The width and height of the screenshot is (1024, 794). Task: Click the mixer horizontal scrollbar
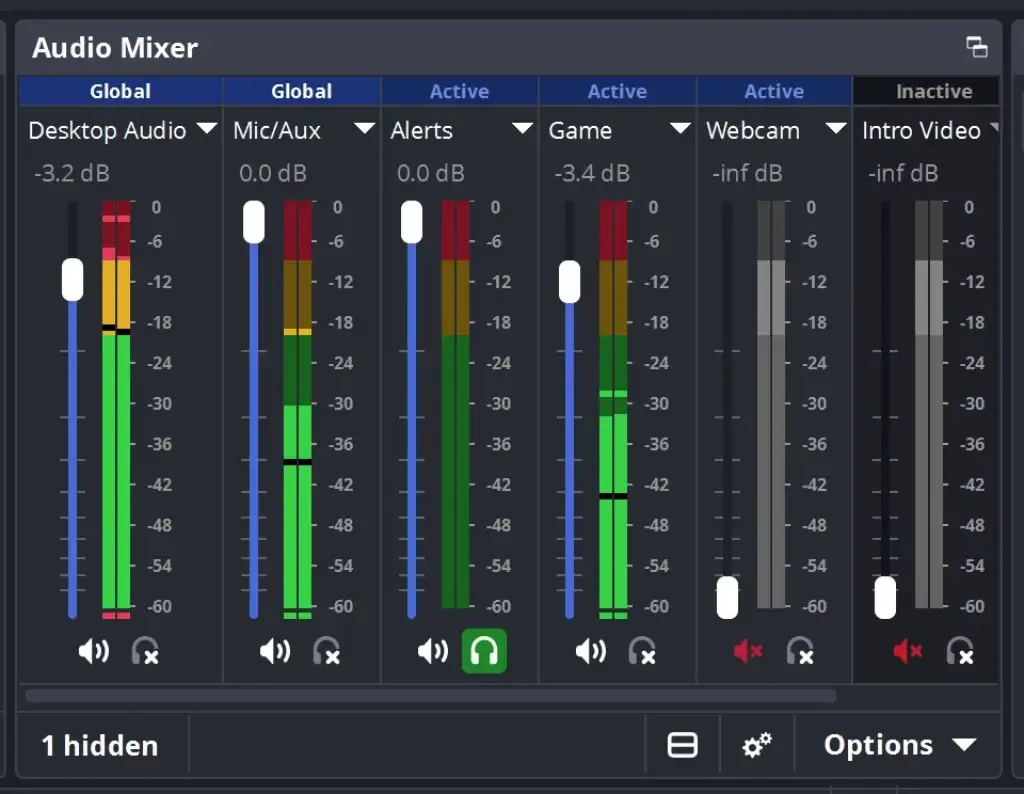click(430, 695)
